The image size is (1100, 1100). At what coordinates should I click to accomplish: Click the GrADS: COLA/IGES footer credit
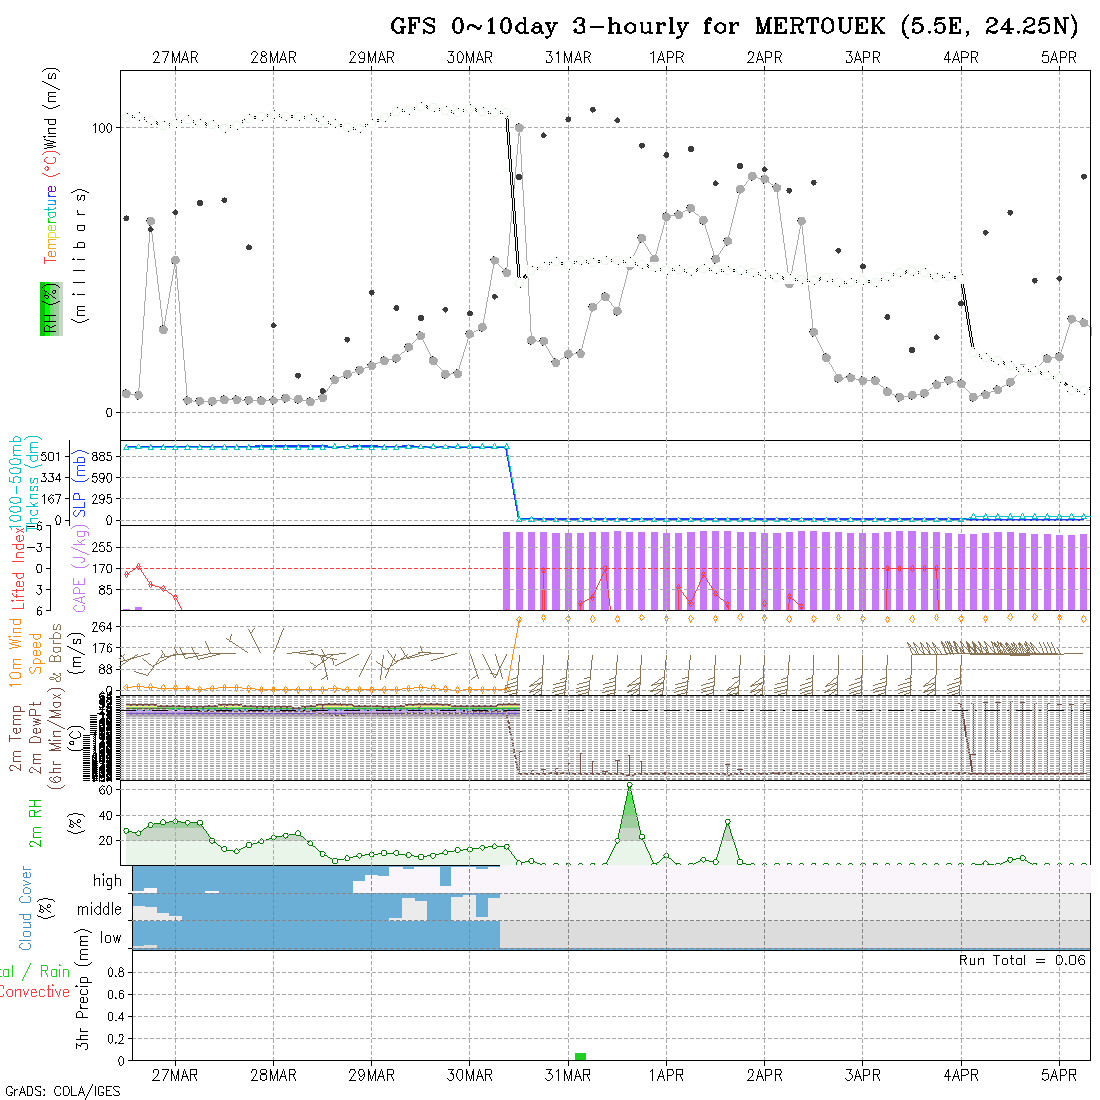pyautogui.click(x=62, y=1091)
